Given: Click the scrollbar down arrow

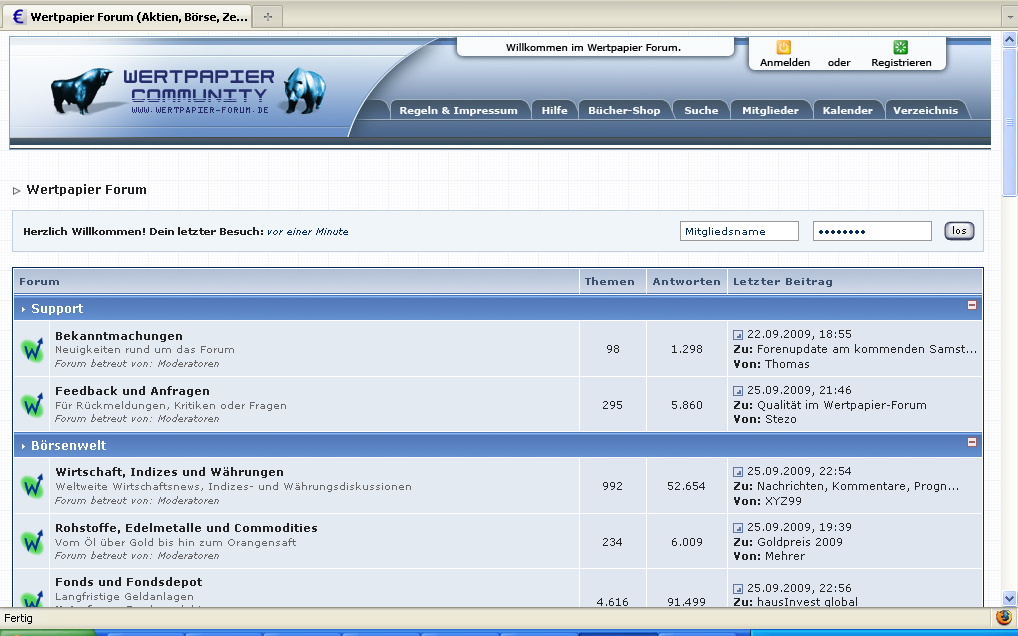Looking at the screenshot, I should click(1009, 598).
